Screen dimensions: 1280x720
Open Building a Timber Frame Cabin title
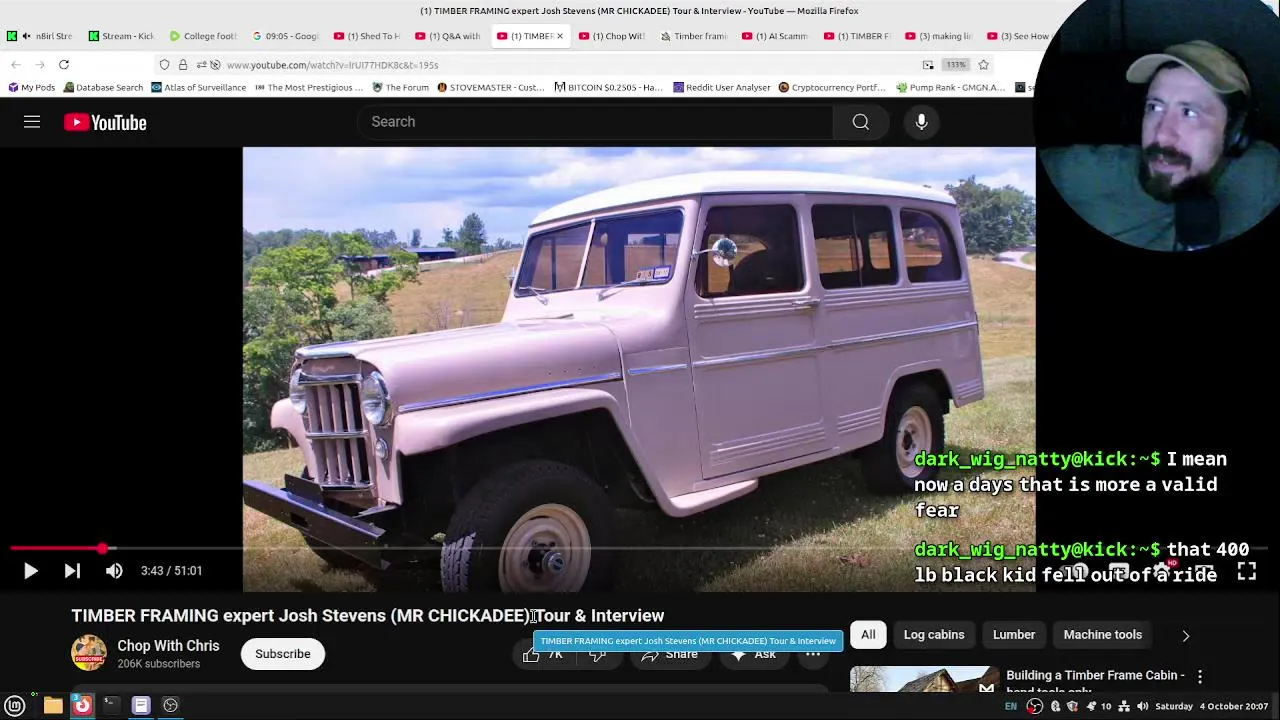[x=1095, y=679]
